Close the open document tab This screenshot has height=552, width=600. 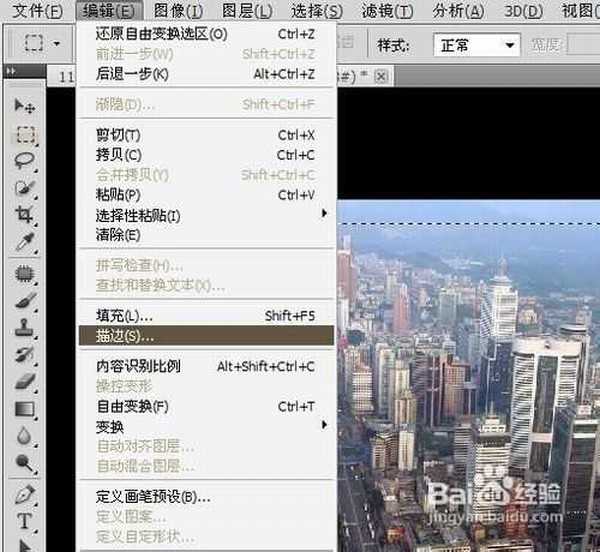point(381,76)
